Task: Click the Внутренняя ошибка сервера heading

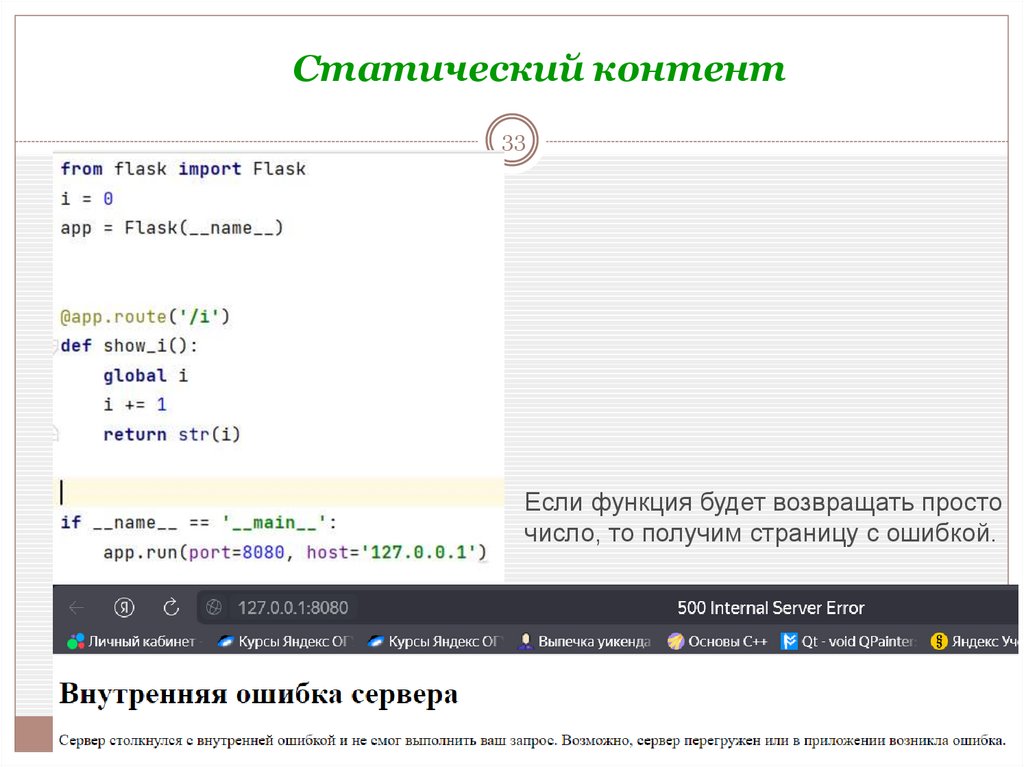Action: coord(259,694)
